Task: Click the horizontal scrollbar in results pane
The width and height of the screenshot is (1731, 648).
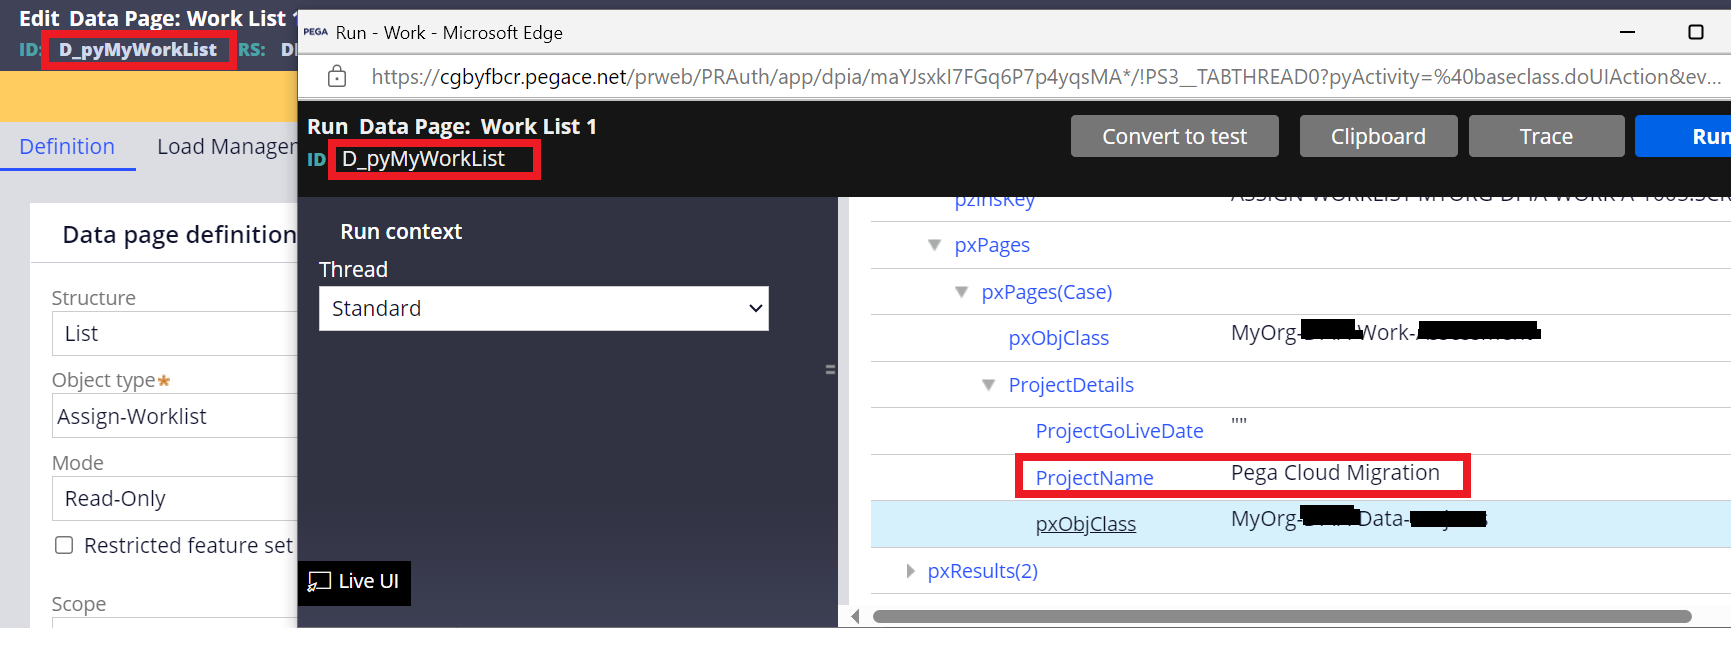Action: pyautogui.click(x=1280, y=616)
